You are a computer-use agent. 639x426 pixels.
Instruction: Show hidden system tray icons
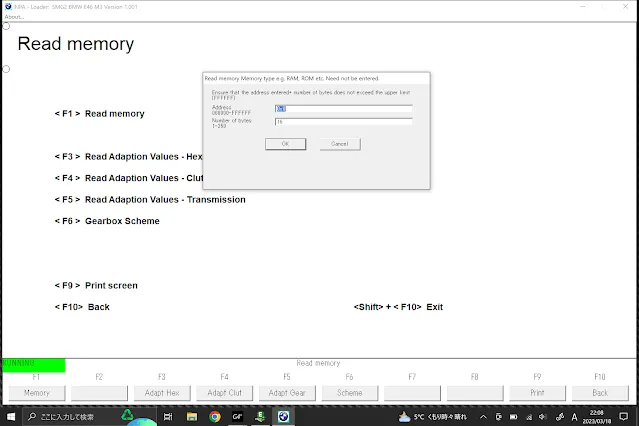pos(483,417)
